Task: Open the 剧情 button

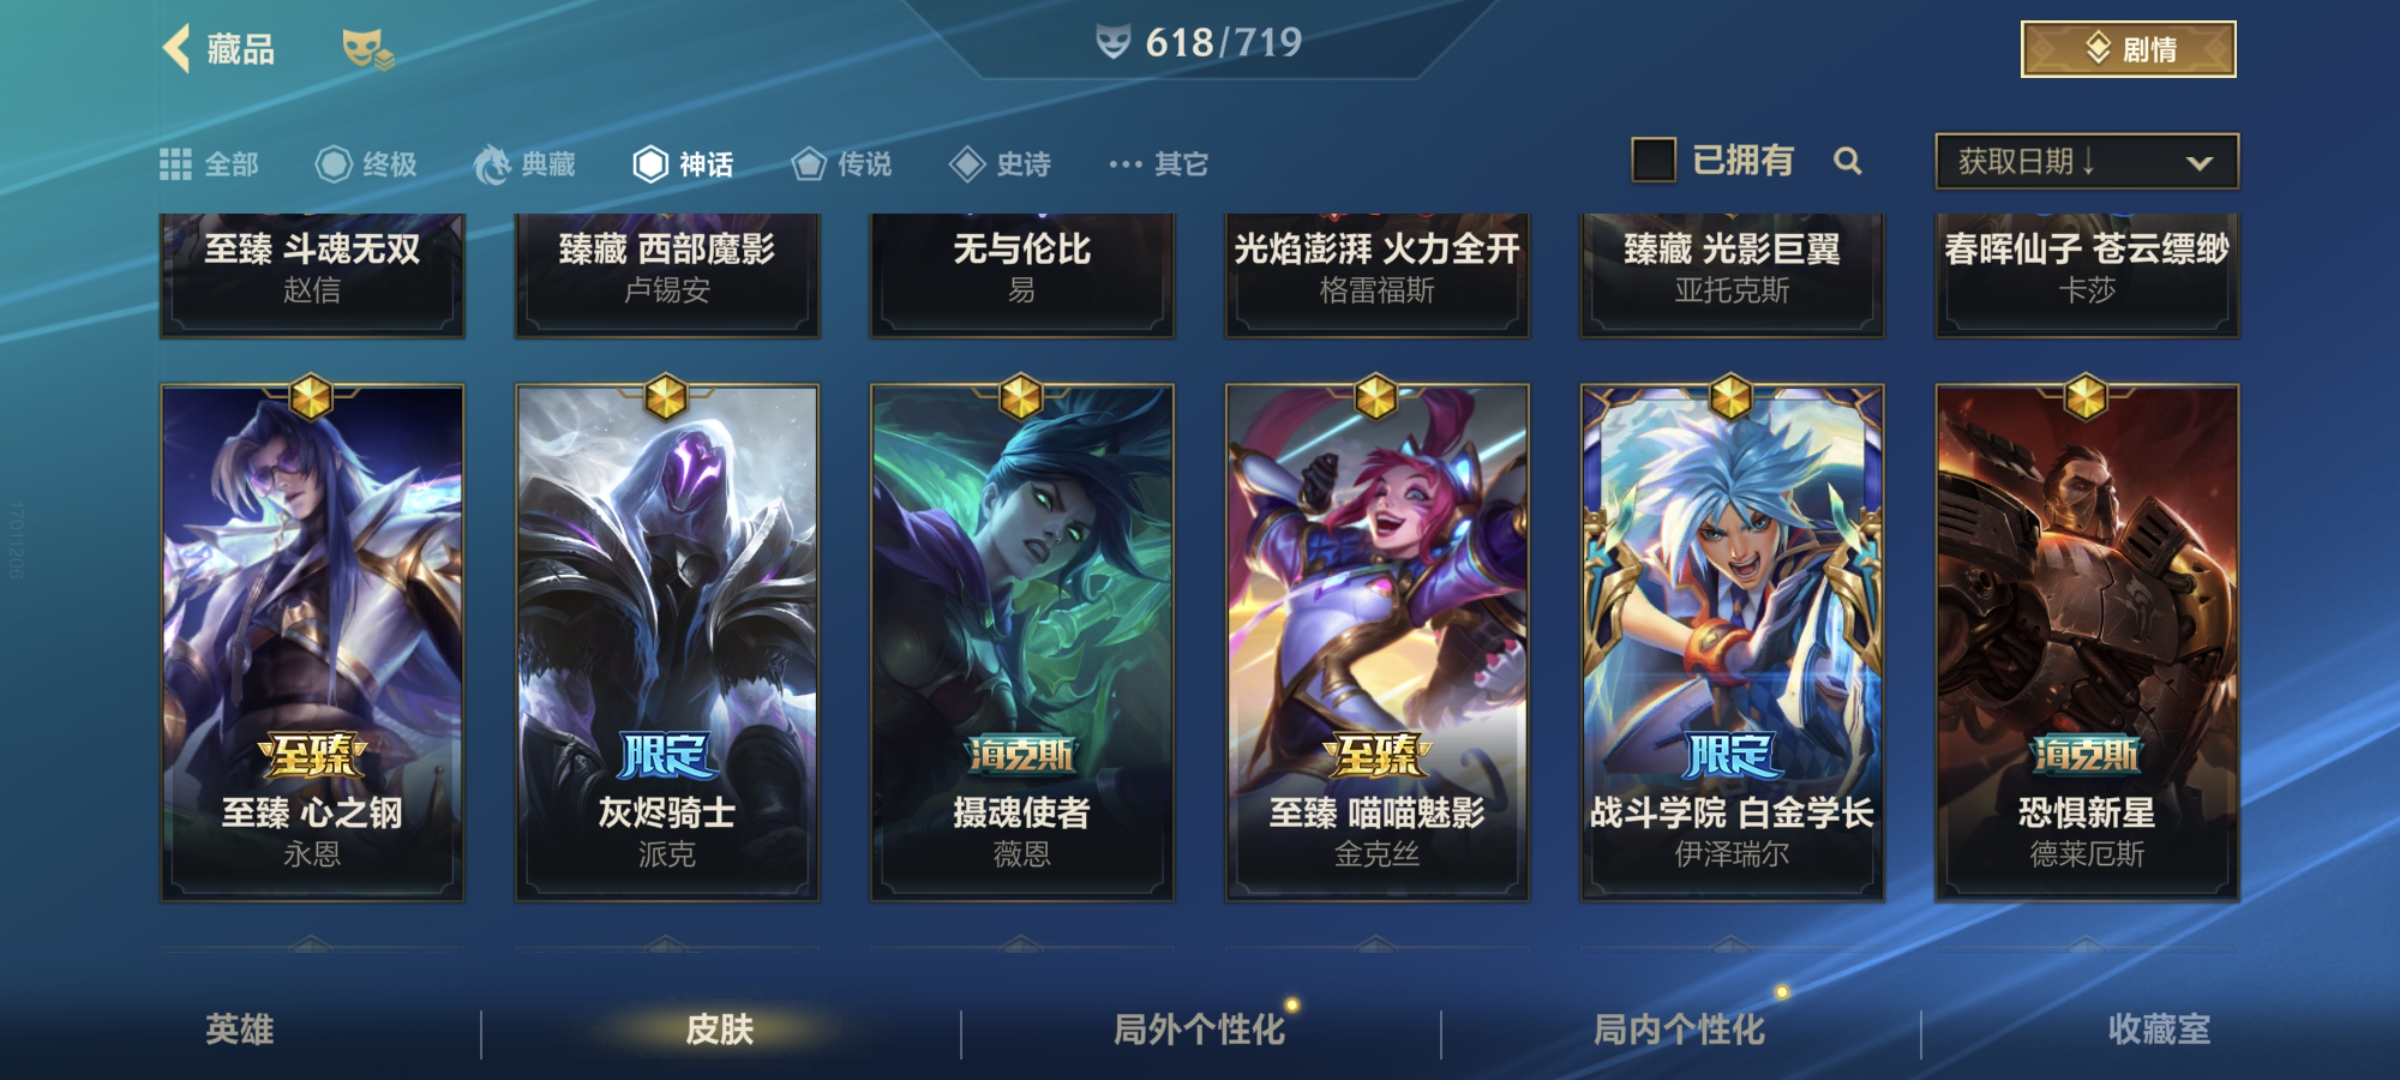Action: tap(2129, 49)
